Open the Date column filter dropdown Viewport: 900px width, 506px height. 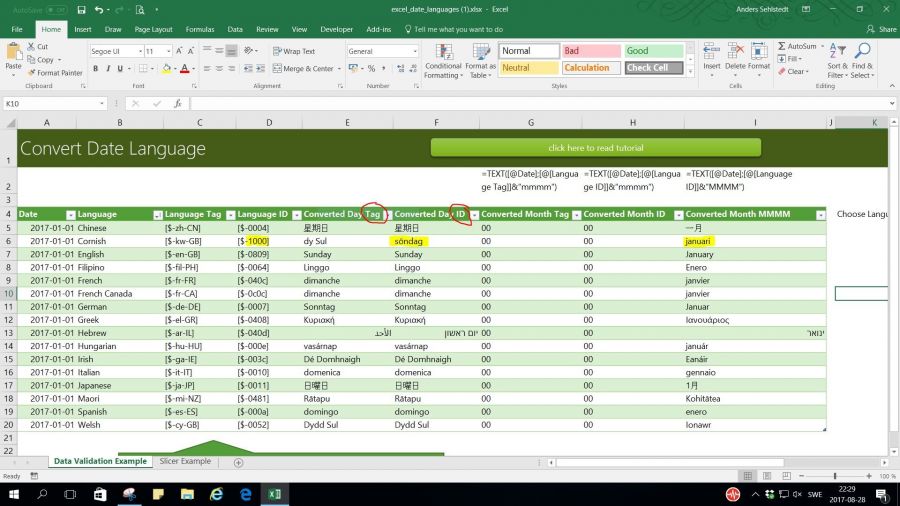click(x=70, y=215)
